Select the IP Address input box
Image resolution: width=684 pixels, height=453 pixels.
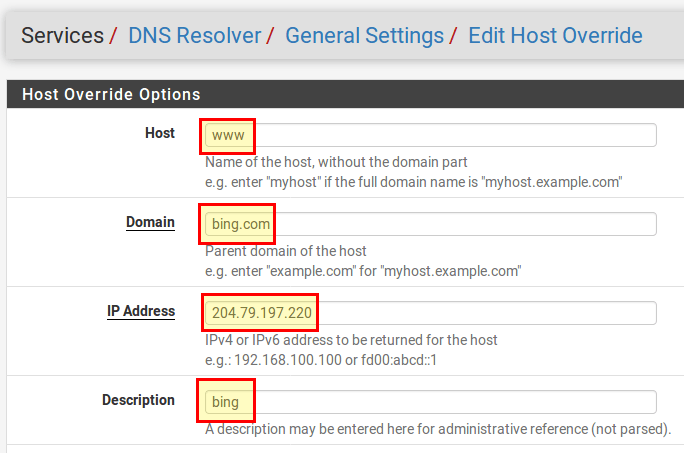430,313
